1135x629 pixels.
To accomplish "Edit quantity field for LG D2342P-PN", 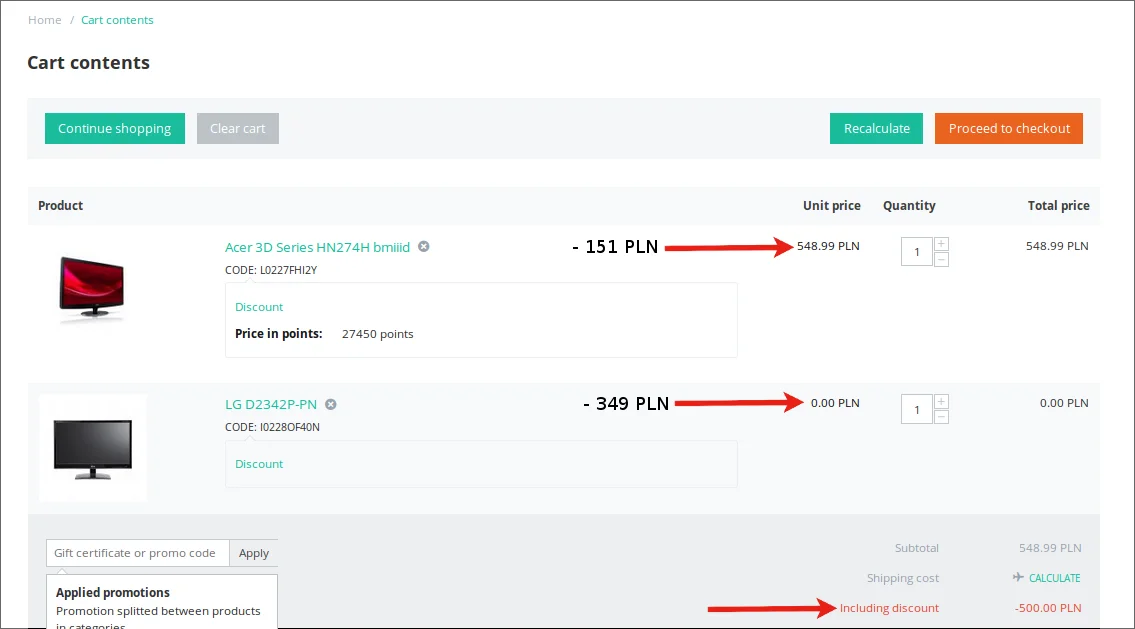I will point(916,410).
